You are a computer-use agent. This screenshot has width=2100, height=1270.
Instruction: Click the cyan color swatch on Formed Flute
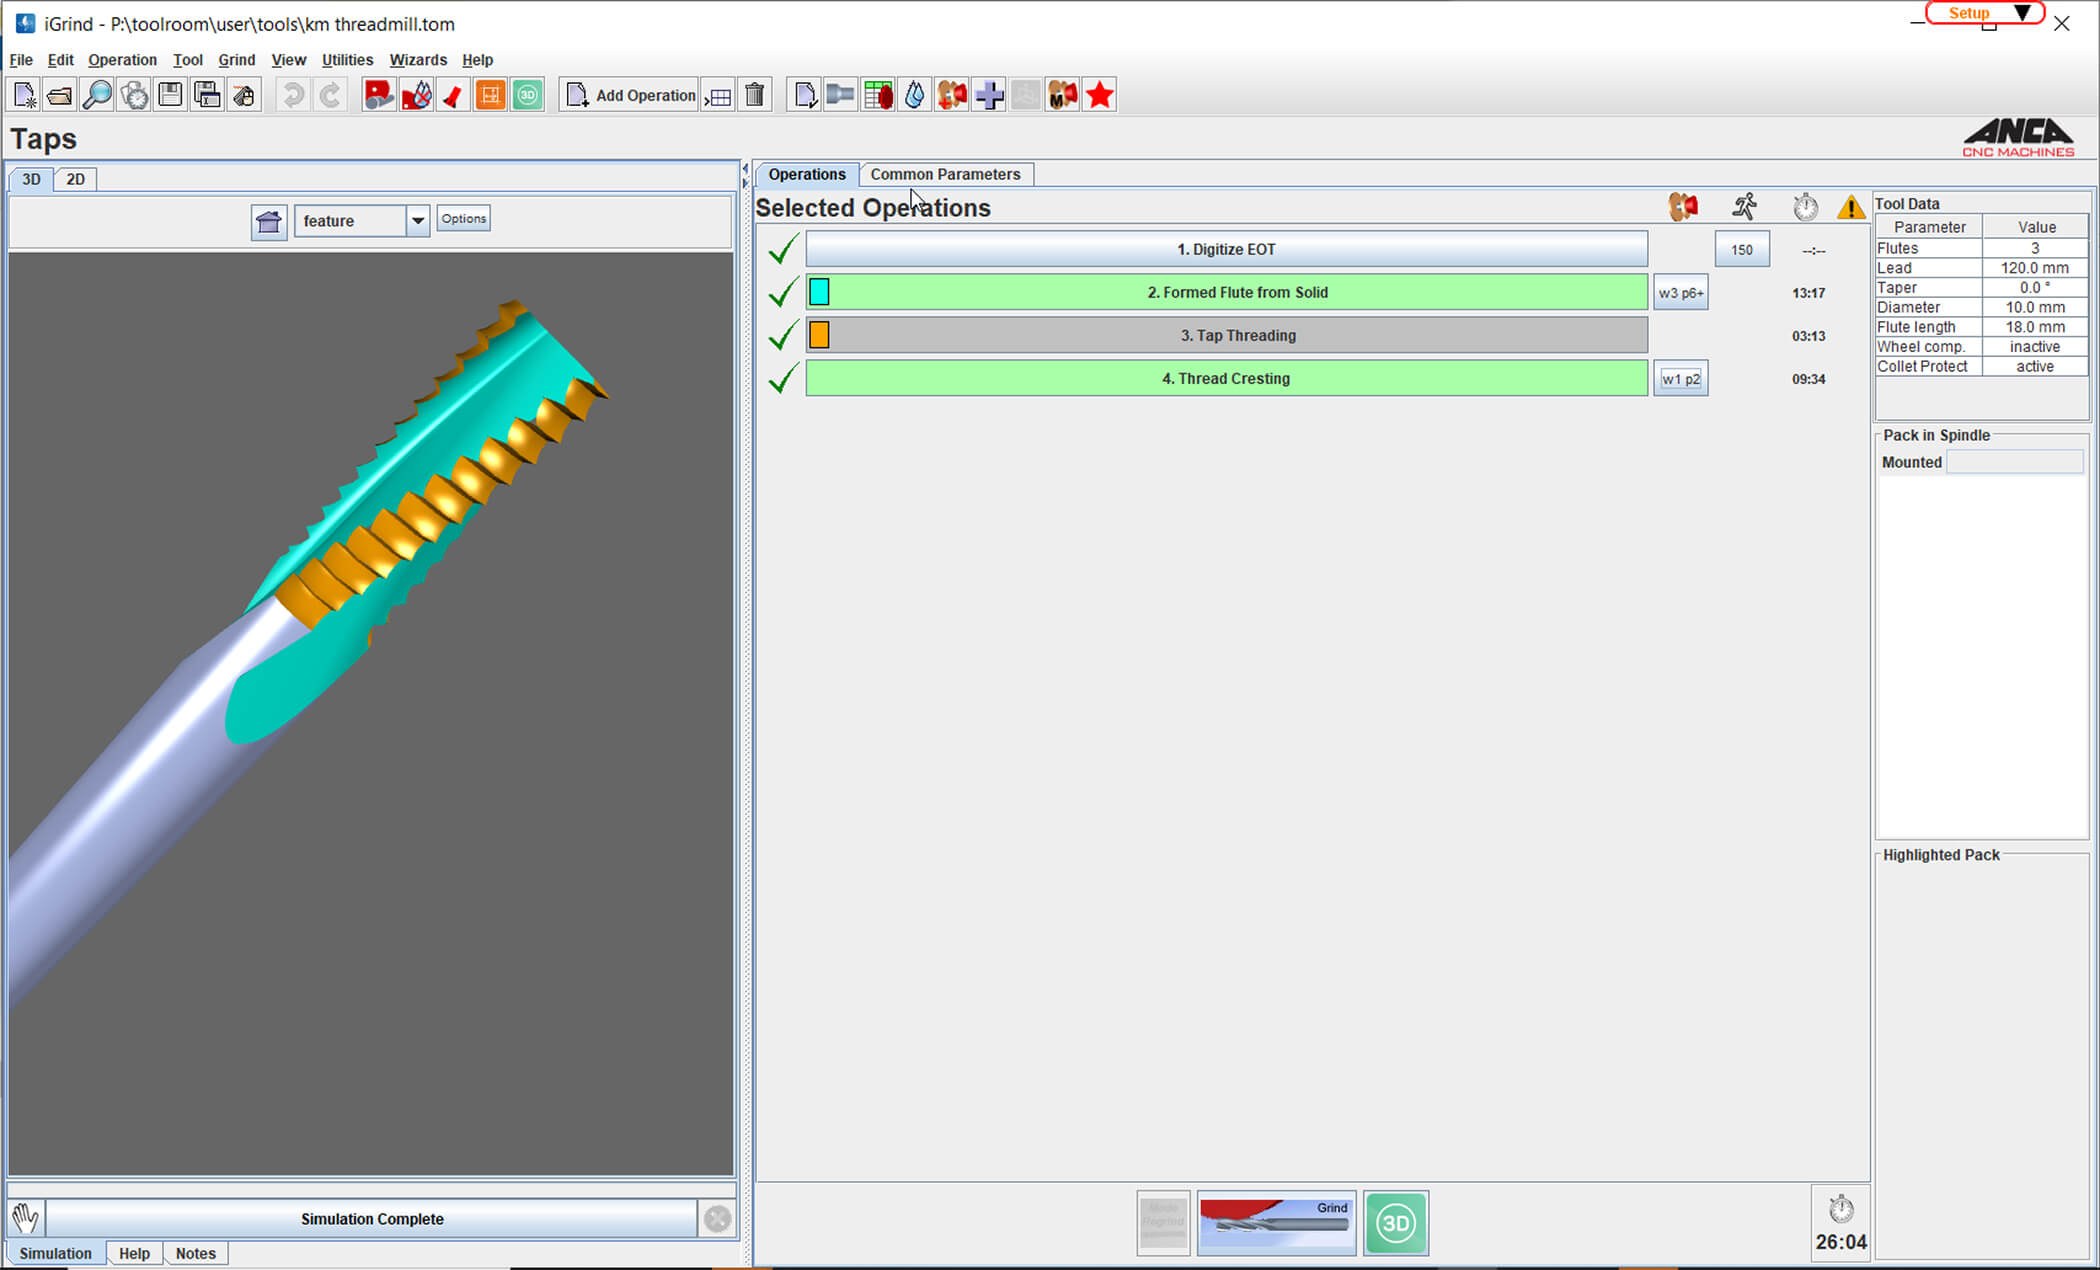[x=819, y=292]
